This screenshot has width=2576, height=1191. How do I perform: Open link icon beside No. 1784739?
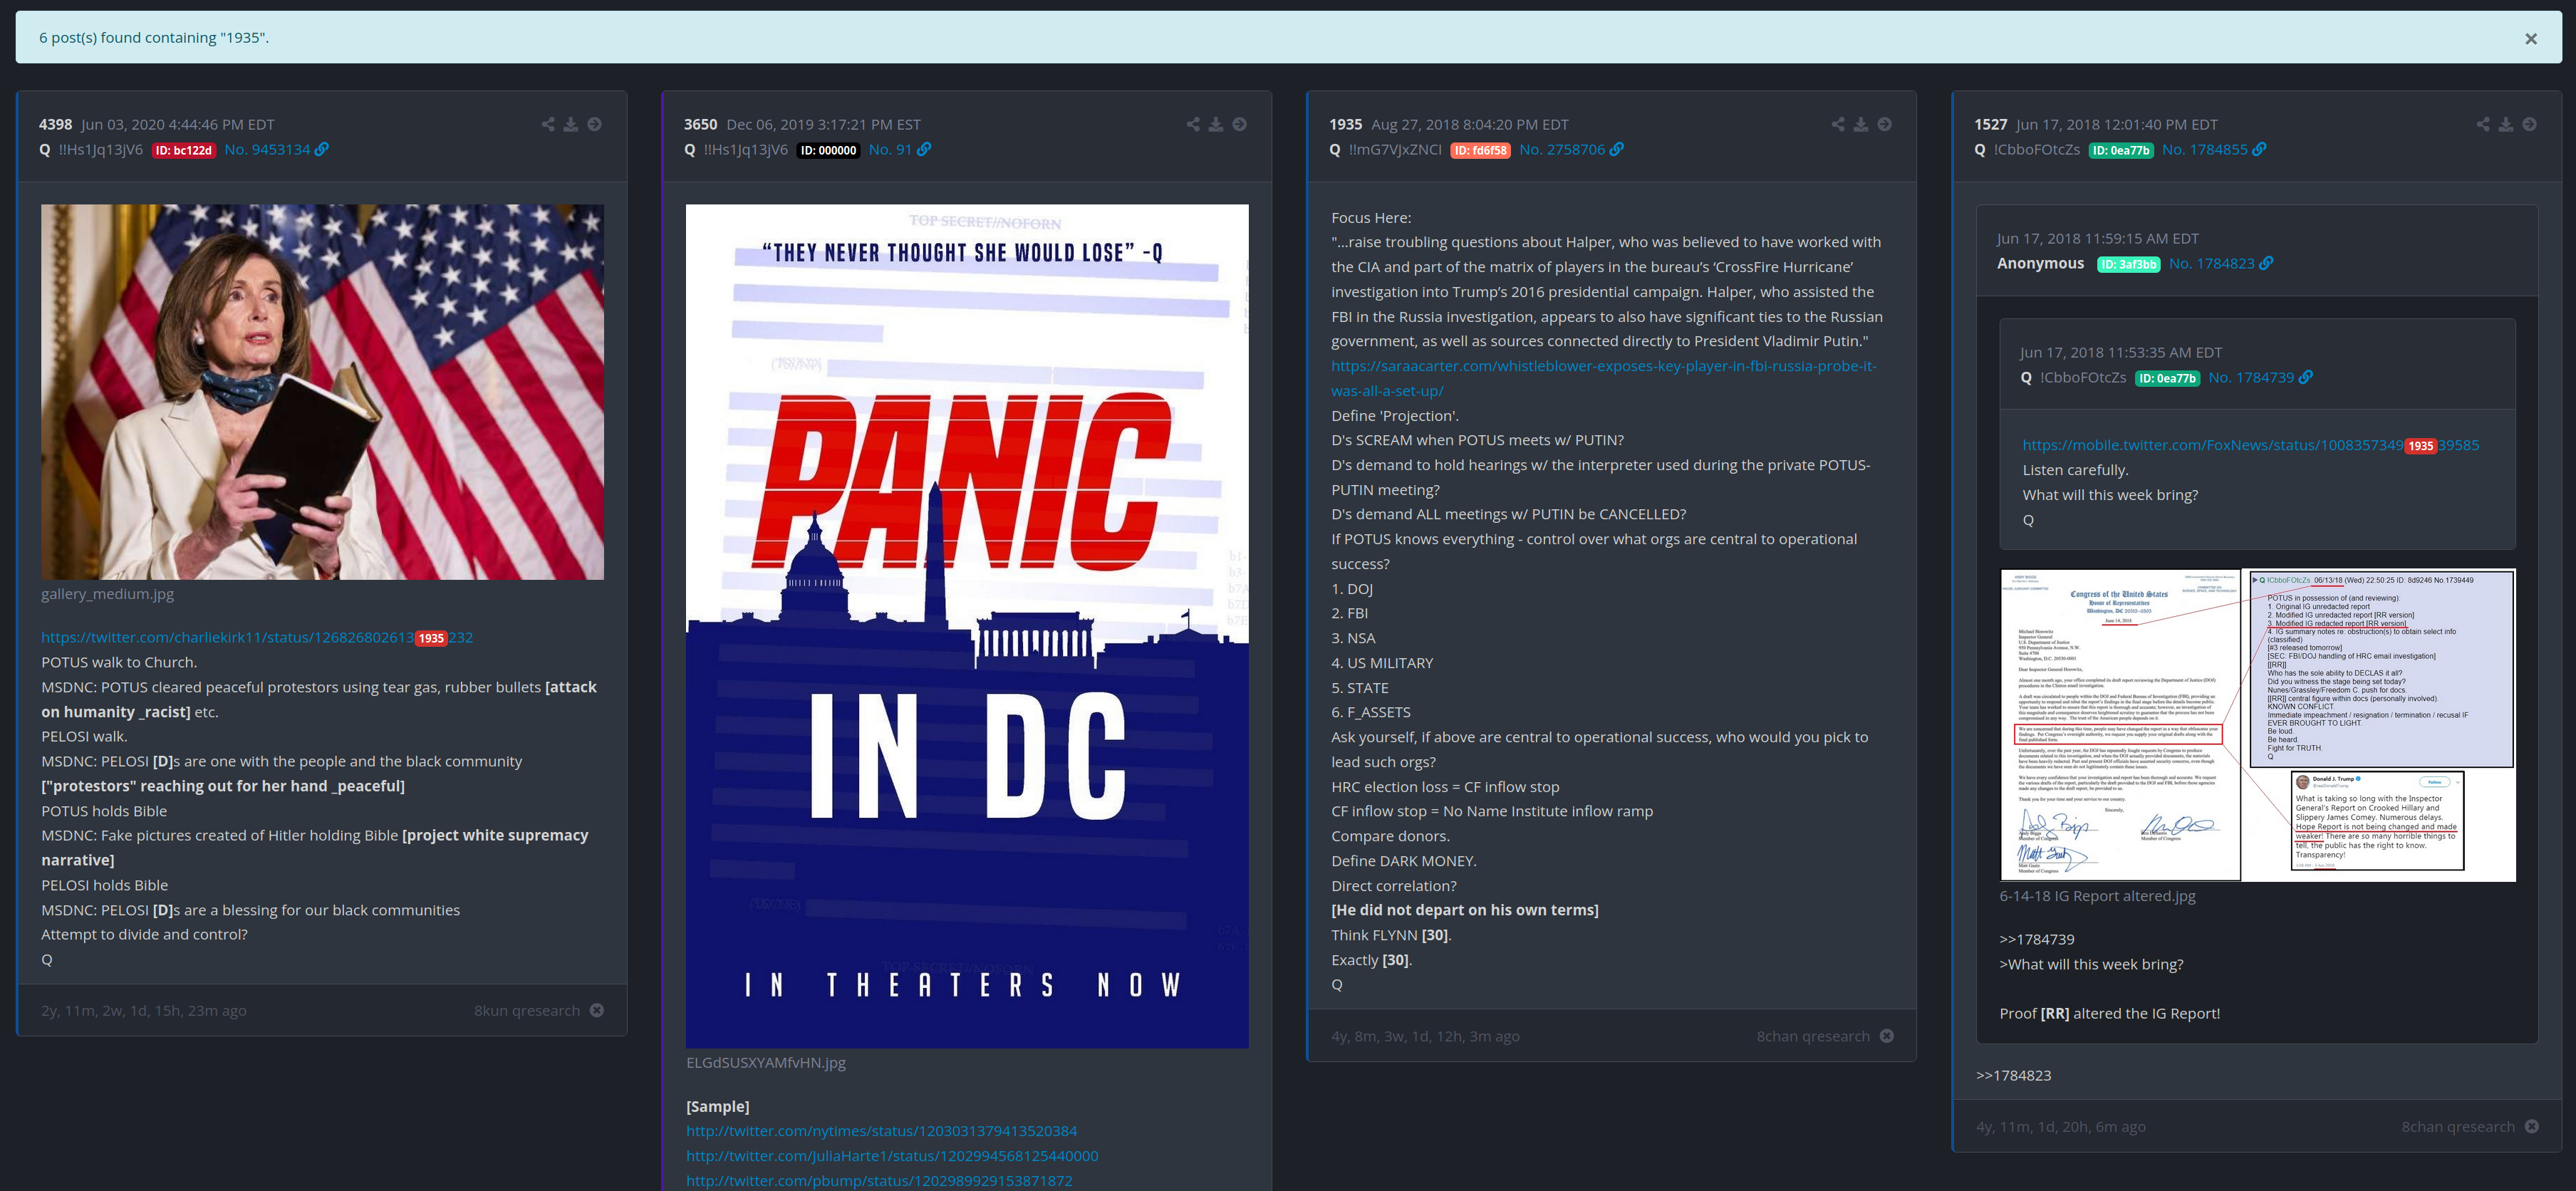pyautogui.click(x=2306, y=377)
